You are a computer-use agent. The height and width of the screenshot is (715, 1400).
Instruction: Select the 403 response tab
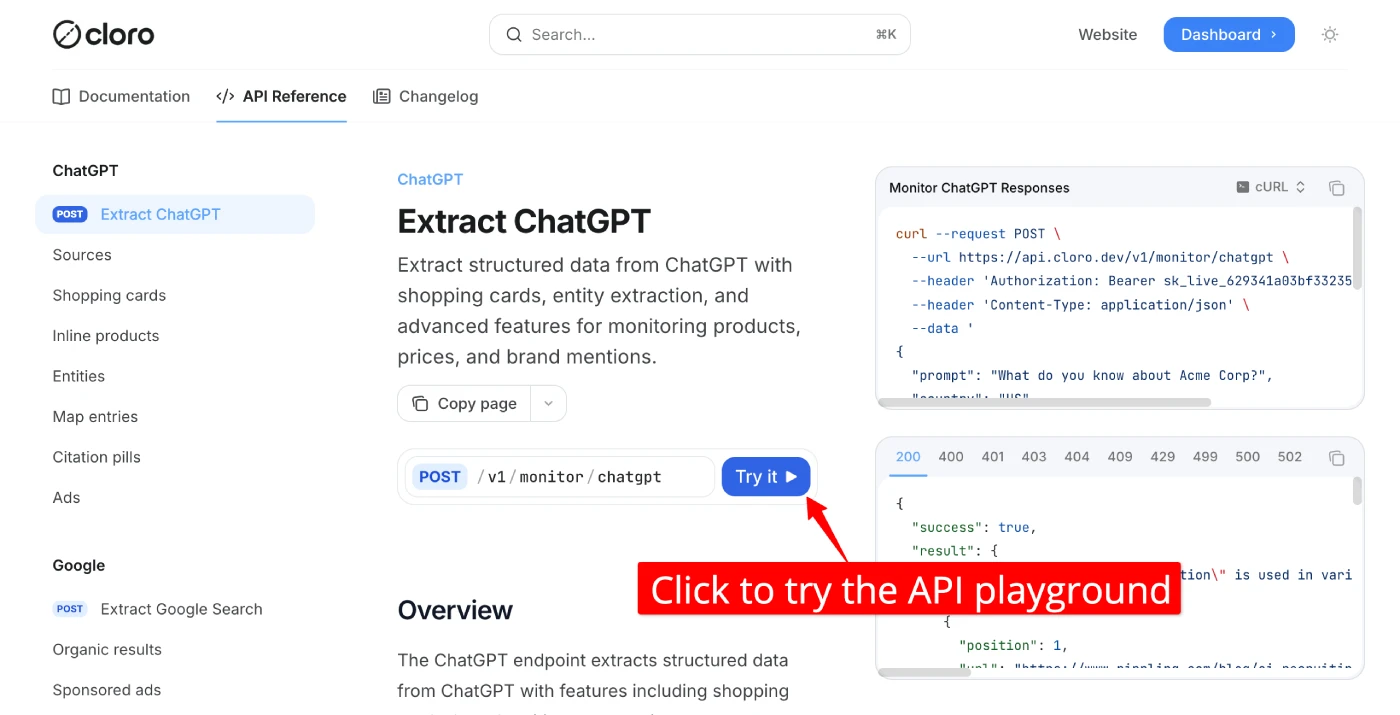tap(1034, 457)
